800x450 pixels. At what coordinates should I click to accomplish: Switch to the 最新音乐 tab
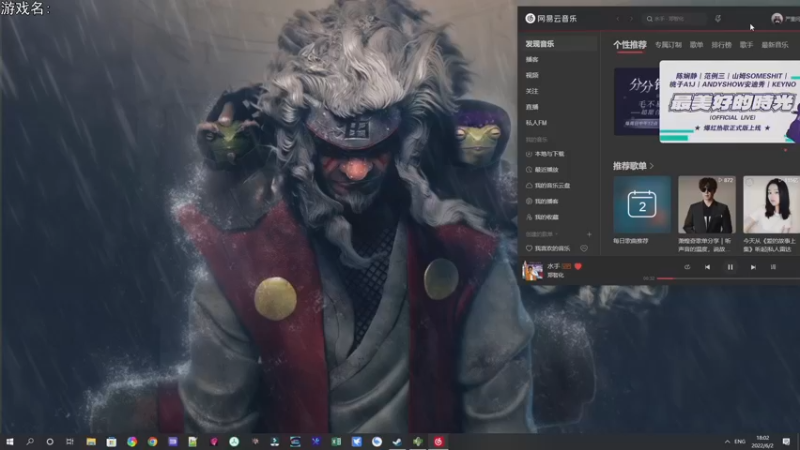[x=775, y=45]
